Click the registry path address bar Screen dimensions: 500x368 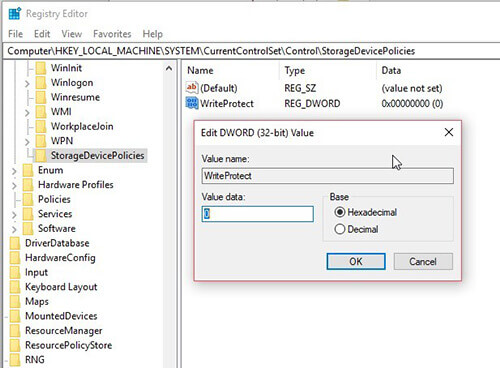251,51
